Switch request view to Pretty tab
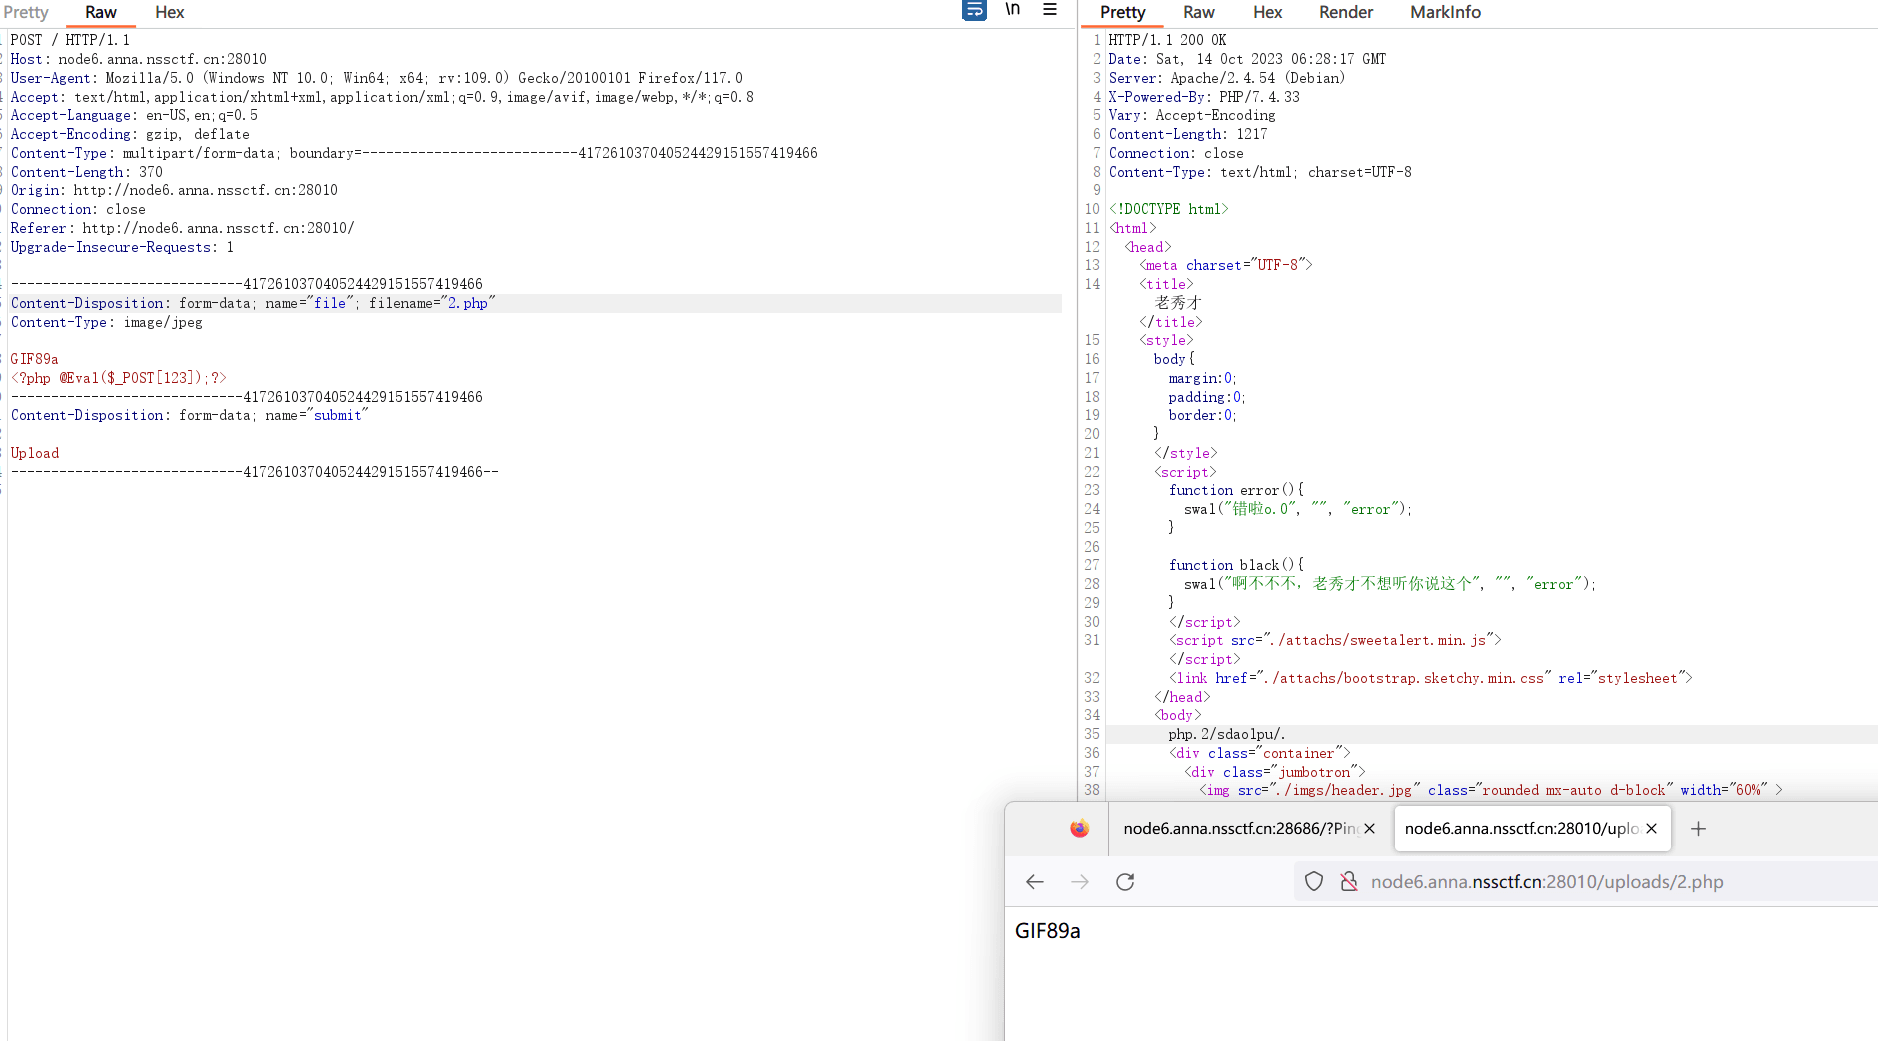This screenshot has height=1041, width=1878. click(26, 12)
